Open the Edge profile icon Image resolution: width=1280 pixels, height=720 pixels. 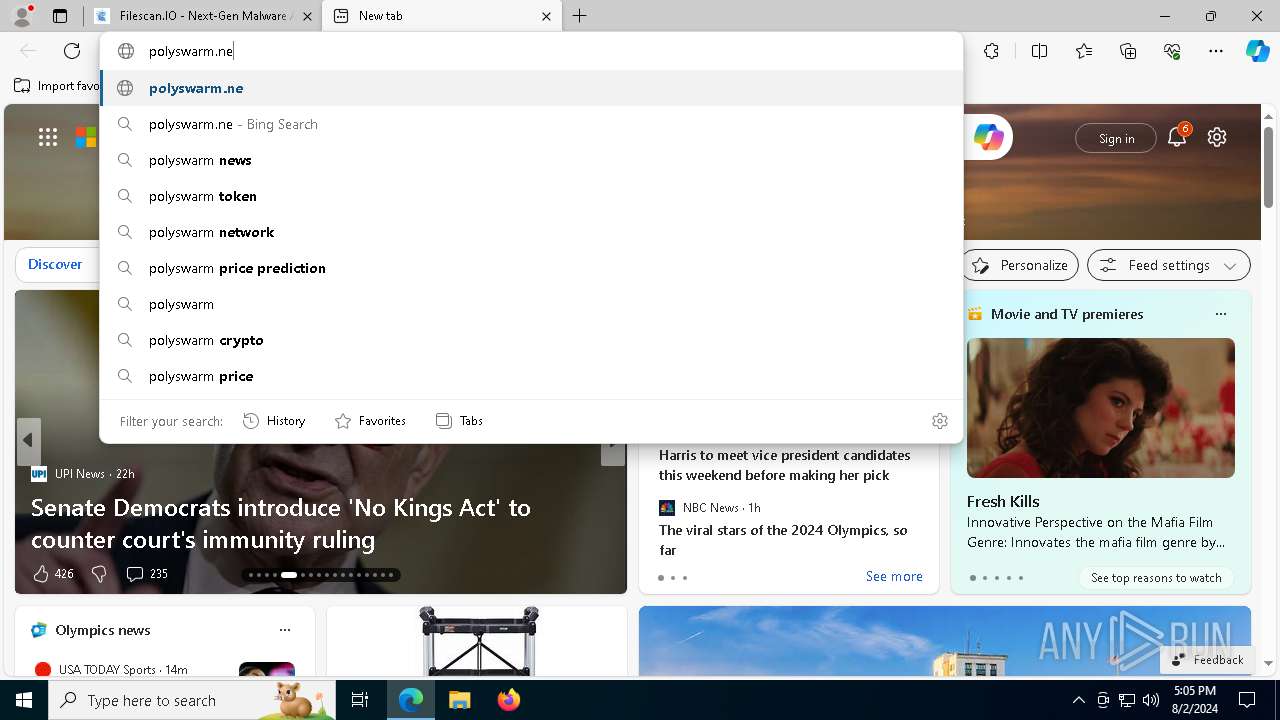22,15
